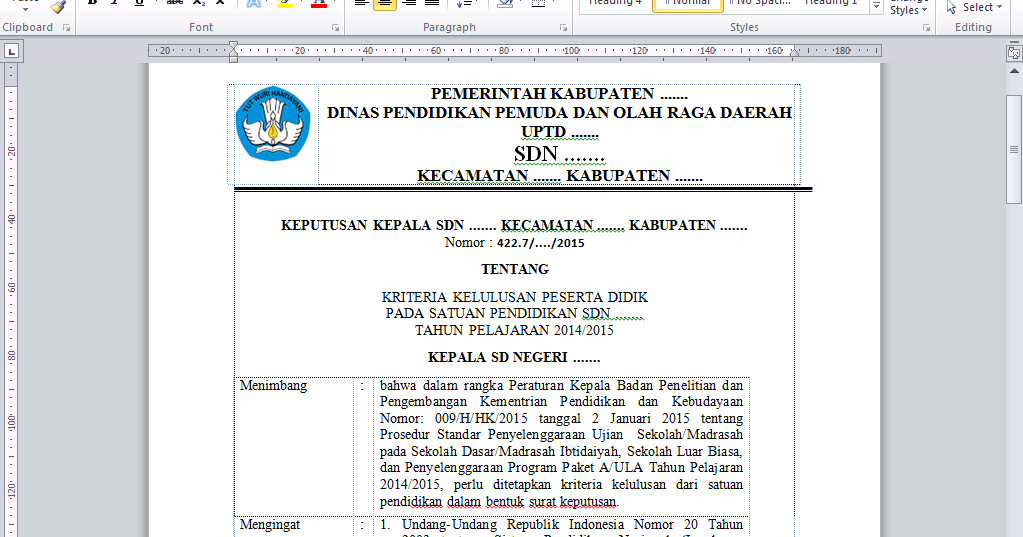The width and height of the screenshot is (1023, 537).
Task: Open the Text Effects glowing A icon
Action: click(x=254, y=3)
